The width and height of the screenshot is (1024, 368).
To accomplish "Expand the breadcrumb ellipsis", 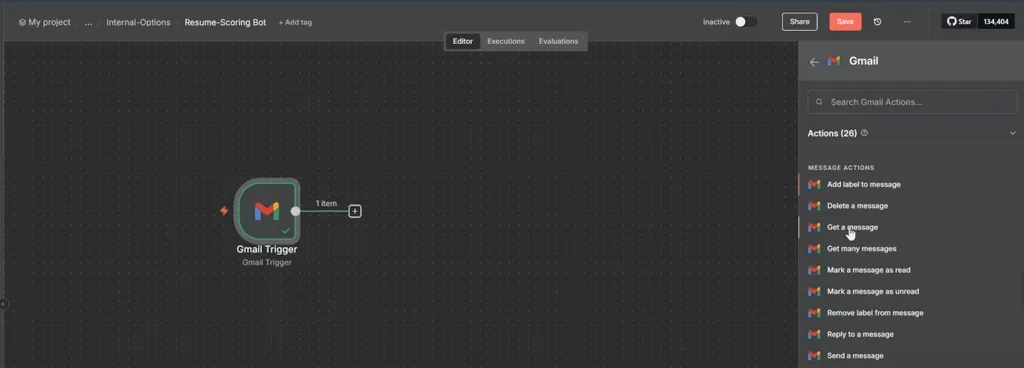I will point(88,22).
